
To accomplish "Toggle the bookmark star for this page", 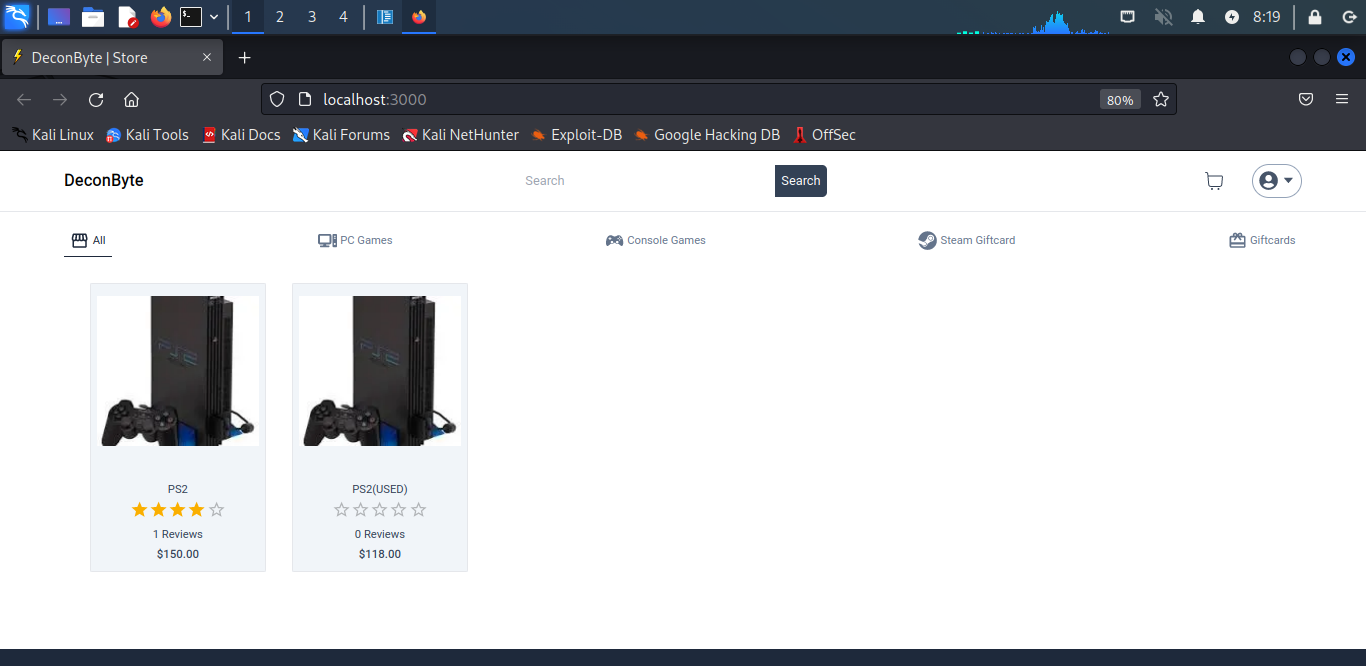I will tap(1160, 99).
